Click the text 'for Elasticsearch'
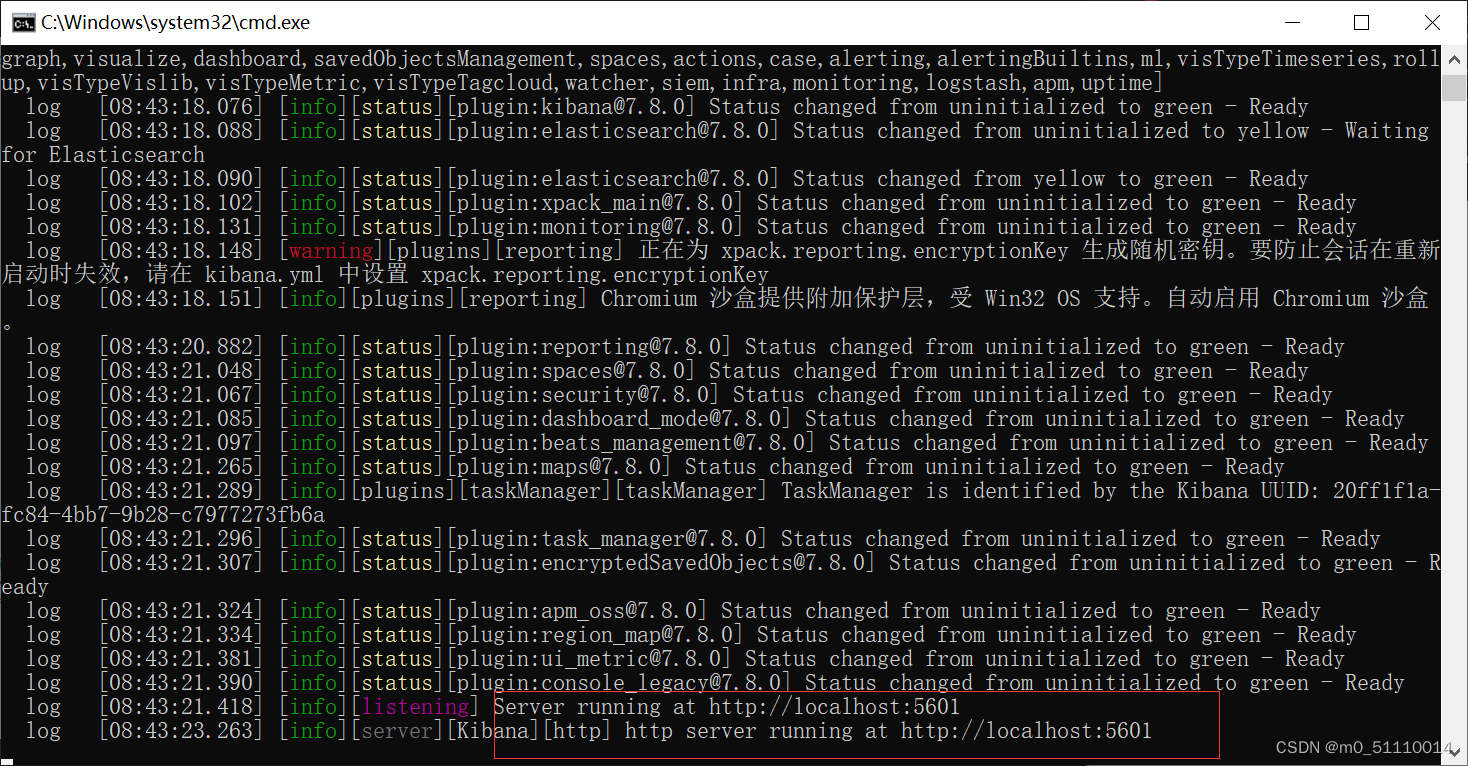 pos(102,155)
